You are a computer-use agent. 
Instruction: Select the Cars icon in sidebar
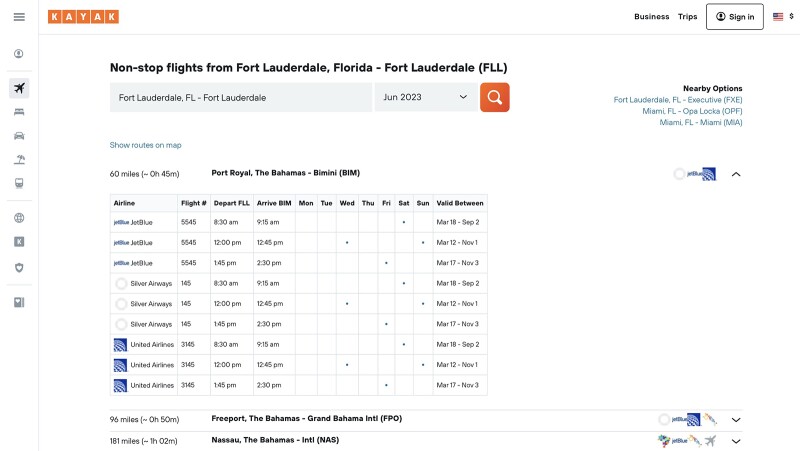(x=19, y=136)
